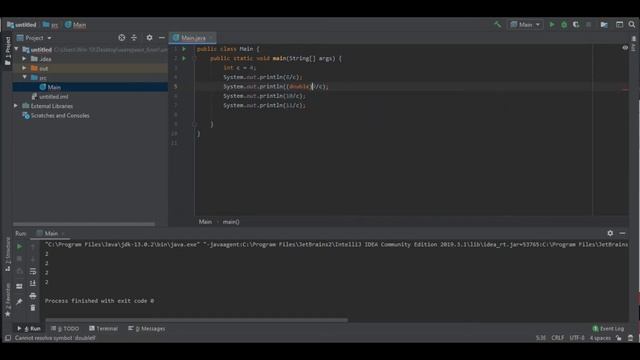This screenshot has width=640, height=360.
Task: Run with Coverage from the top toolbar
Action: (x=576, y=25)
